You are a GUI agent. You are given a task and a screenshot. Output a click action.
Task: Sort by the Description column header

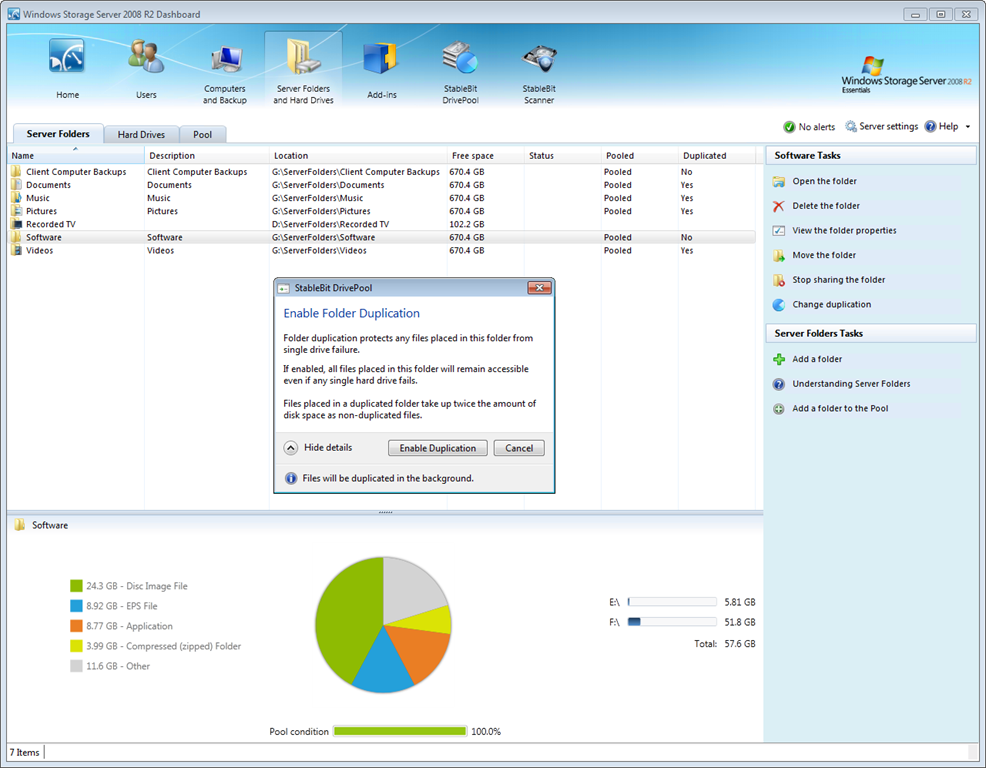[207, 155]
